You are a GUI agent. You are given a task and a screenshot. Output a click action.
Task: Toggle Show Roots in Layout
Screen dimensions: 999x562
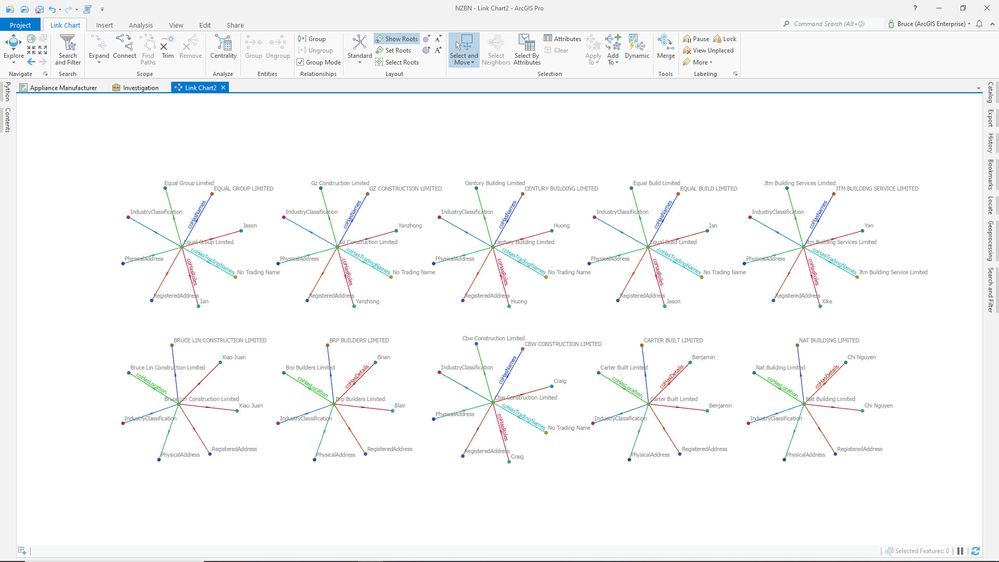pyautogui.click(x=396, y=39)
